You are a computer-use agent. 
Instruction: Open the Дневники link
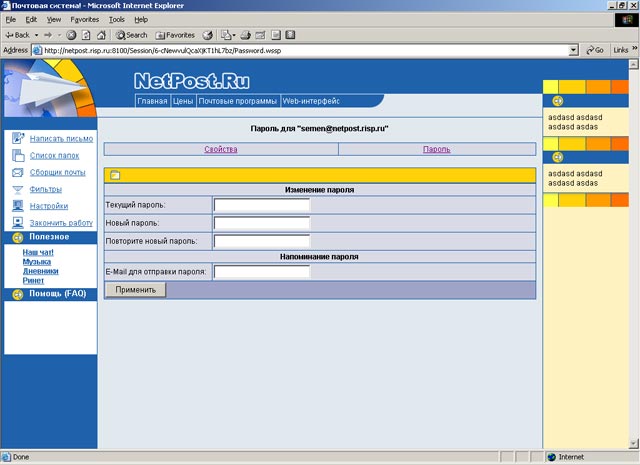coord(40,271)
